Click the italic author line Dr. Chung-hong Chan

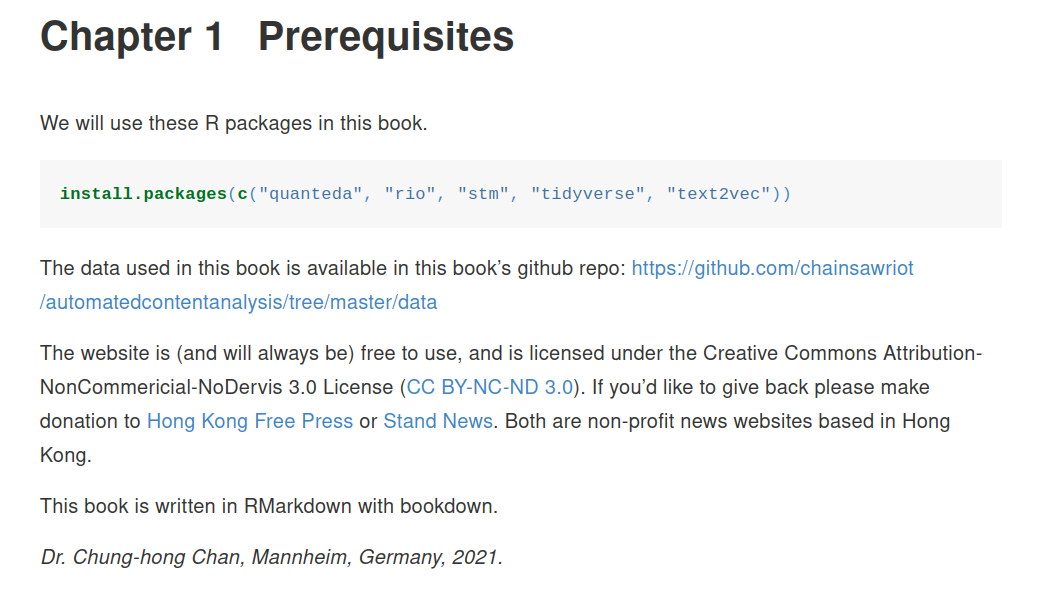point(271,557)
